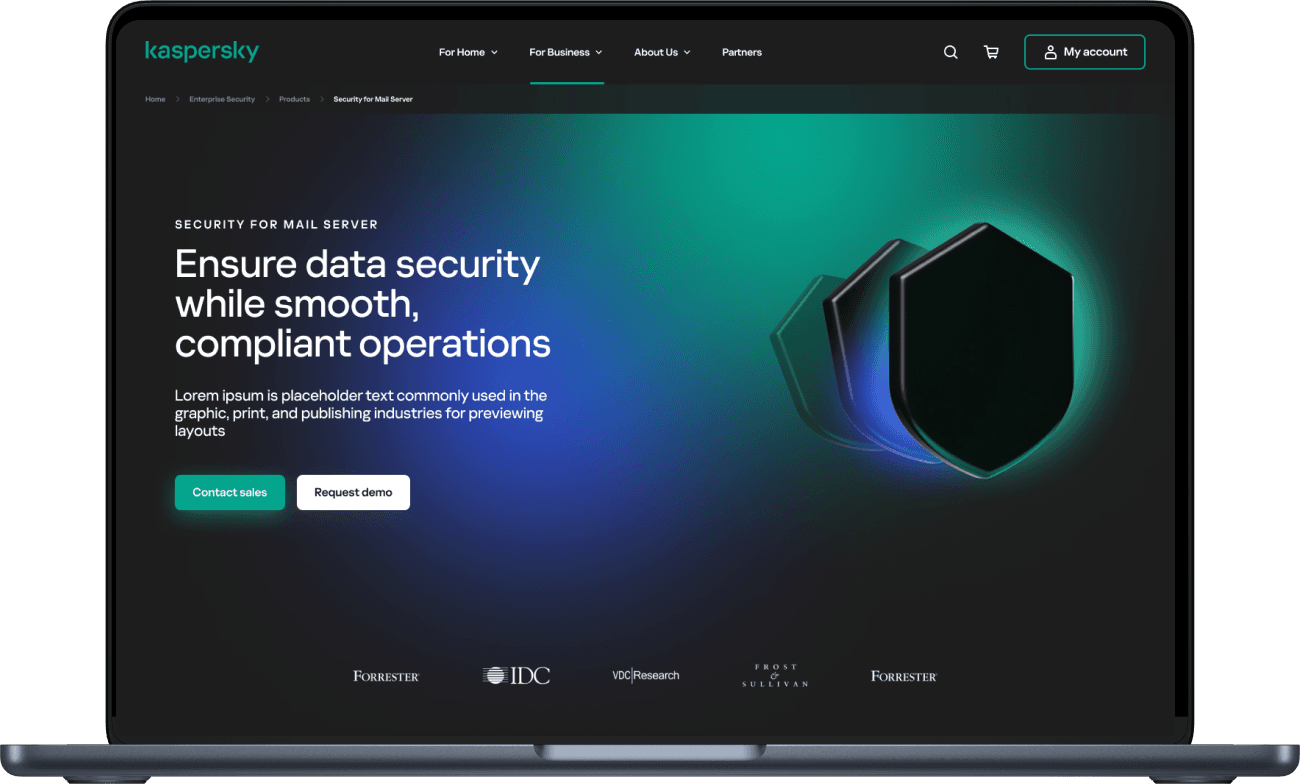Click the VDC Research logo
The image size is (1300, 784).
[645, 676]
